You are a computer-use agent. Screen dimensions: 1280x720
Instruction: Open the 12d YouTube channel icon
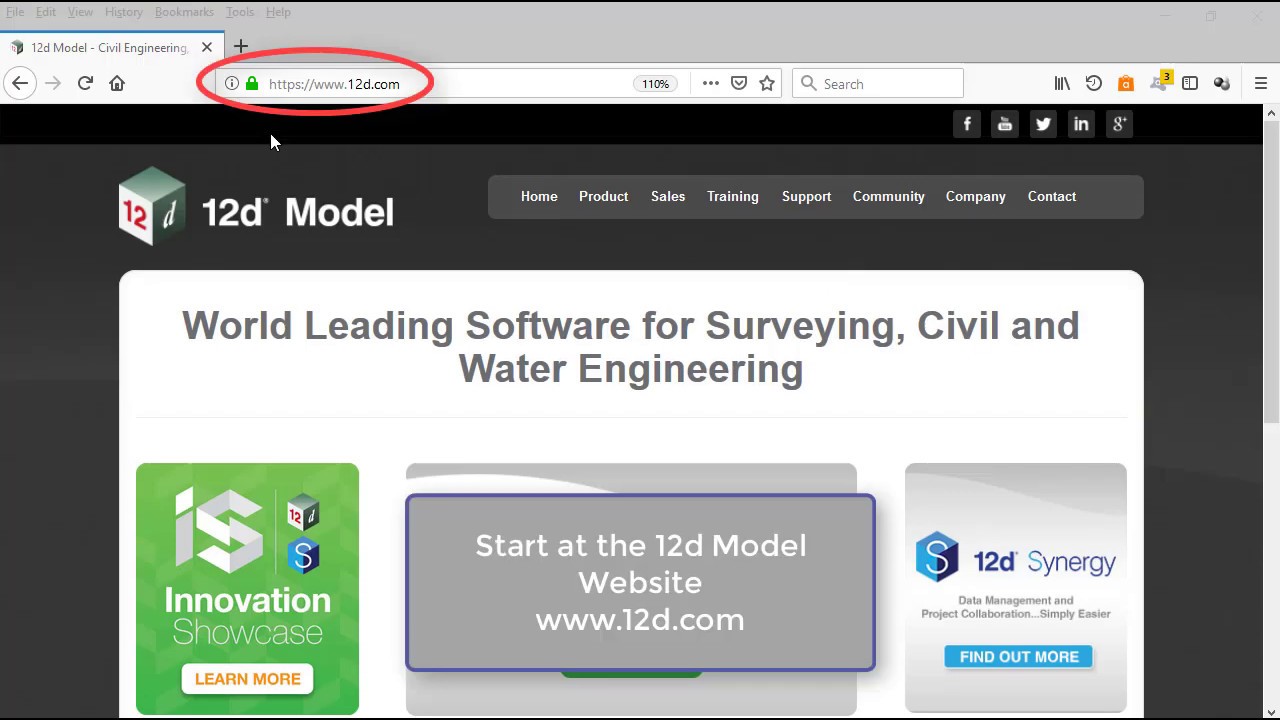tap(1005, 124)
